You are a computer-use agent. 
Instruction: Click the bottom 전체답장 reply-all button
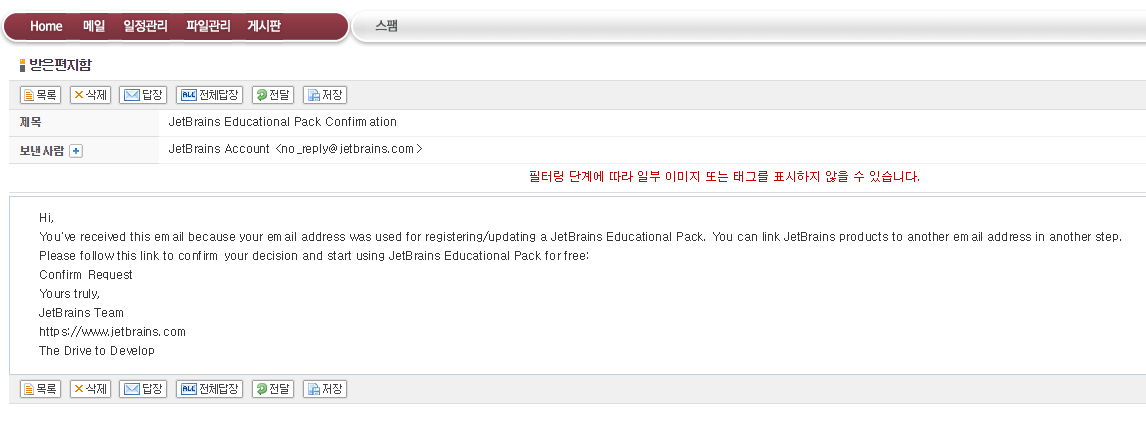(x=209, y=389)
